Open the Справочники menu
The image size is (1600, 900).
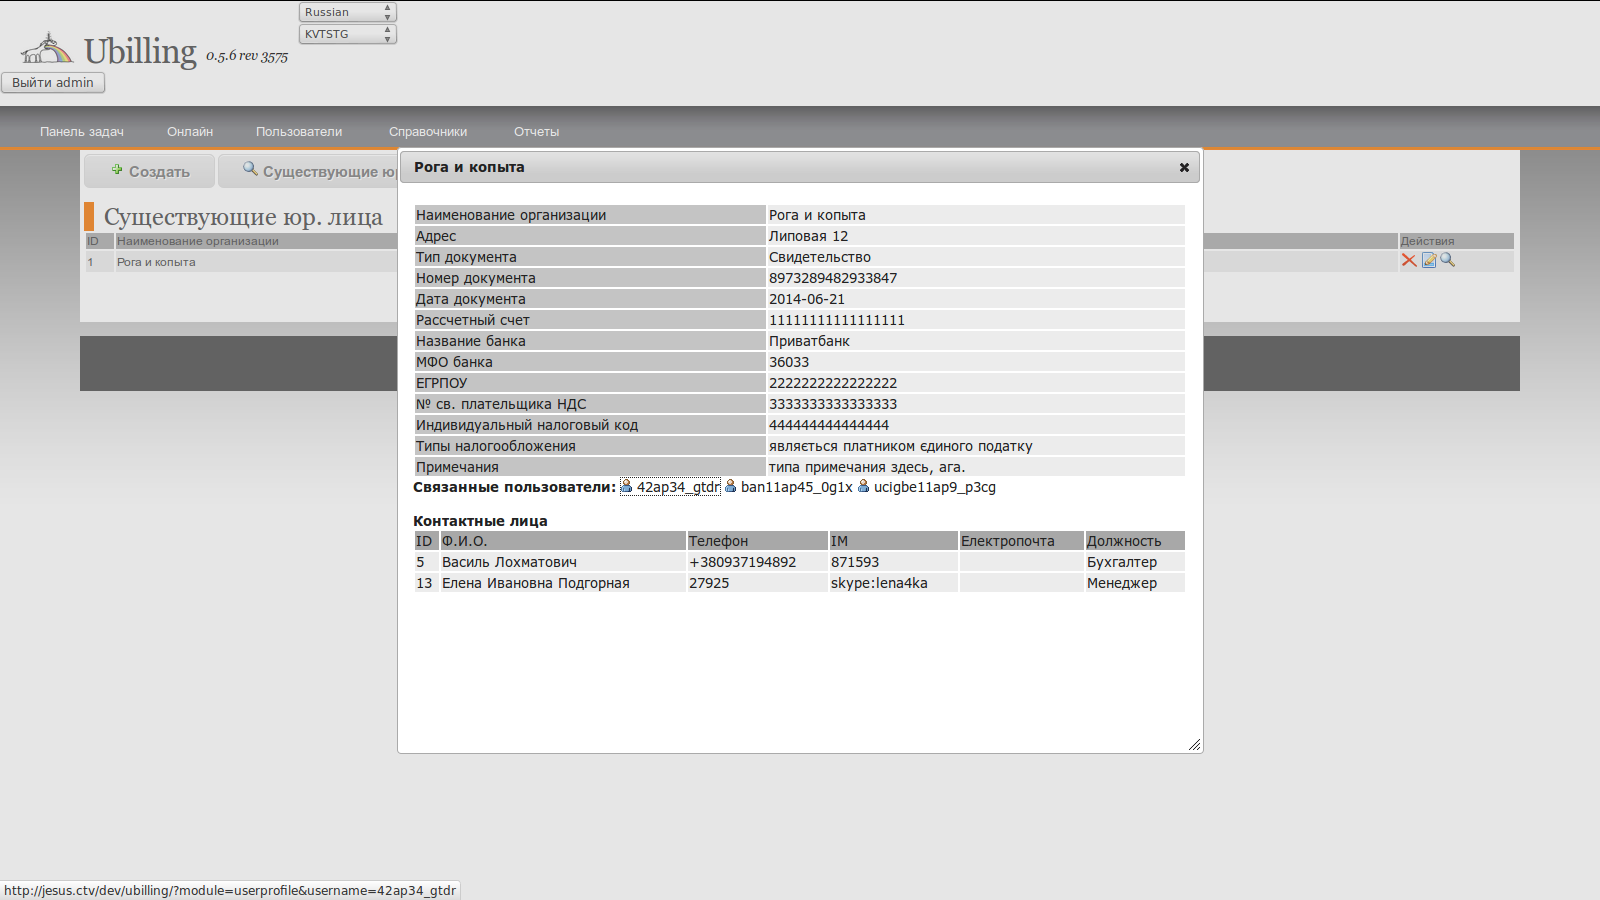[428, 132]
